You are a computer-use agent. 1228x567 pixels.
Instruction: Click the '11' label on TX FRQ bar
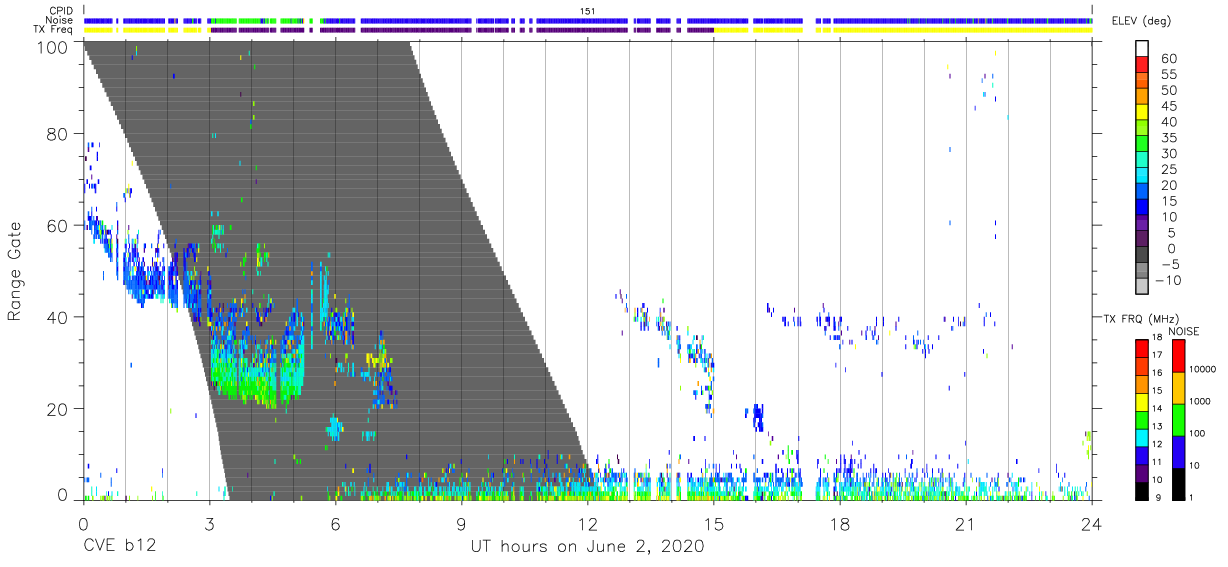point(1156,462)
